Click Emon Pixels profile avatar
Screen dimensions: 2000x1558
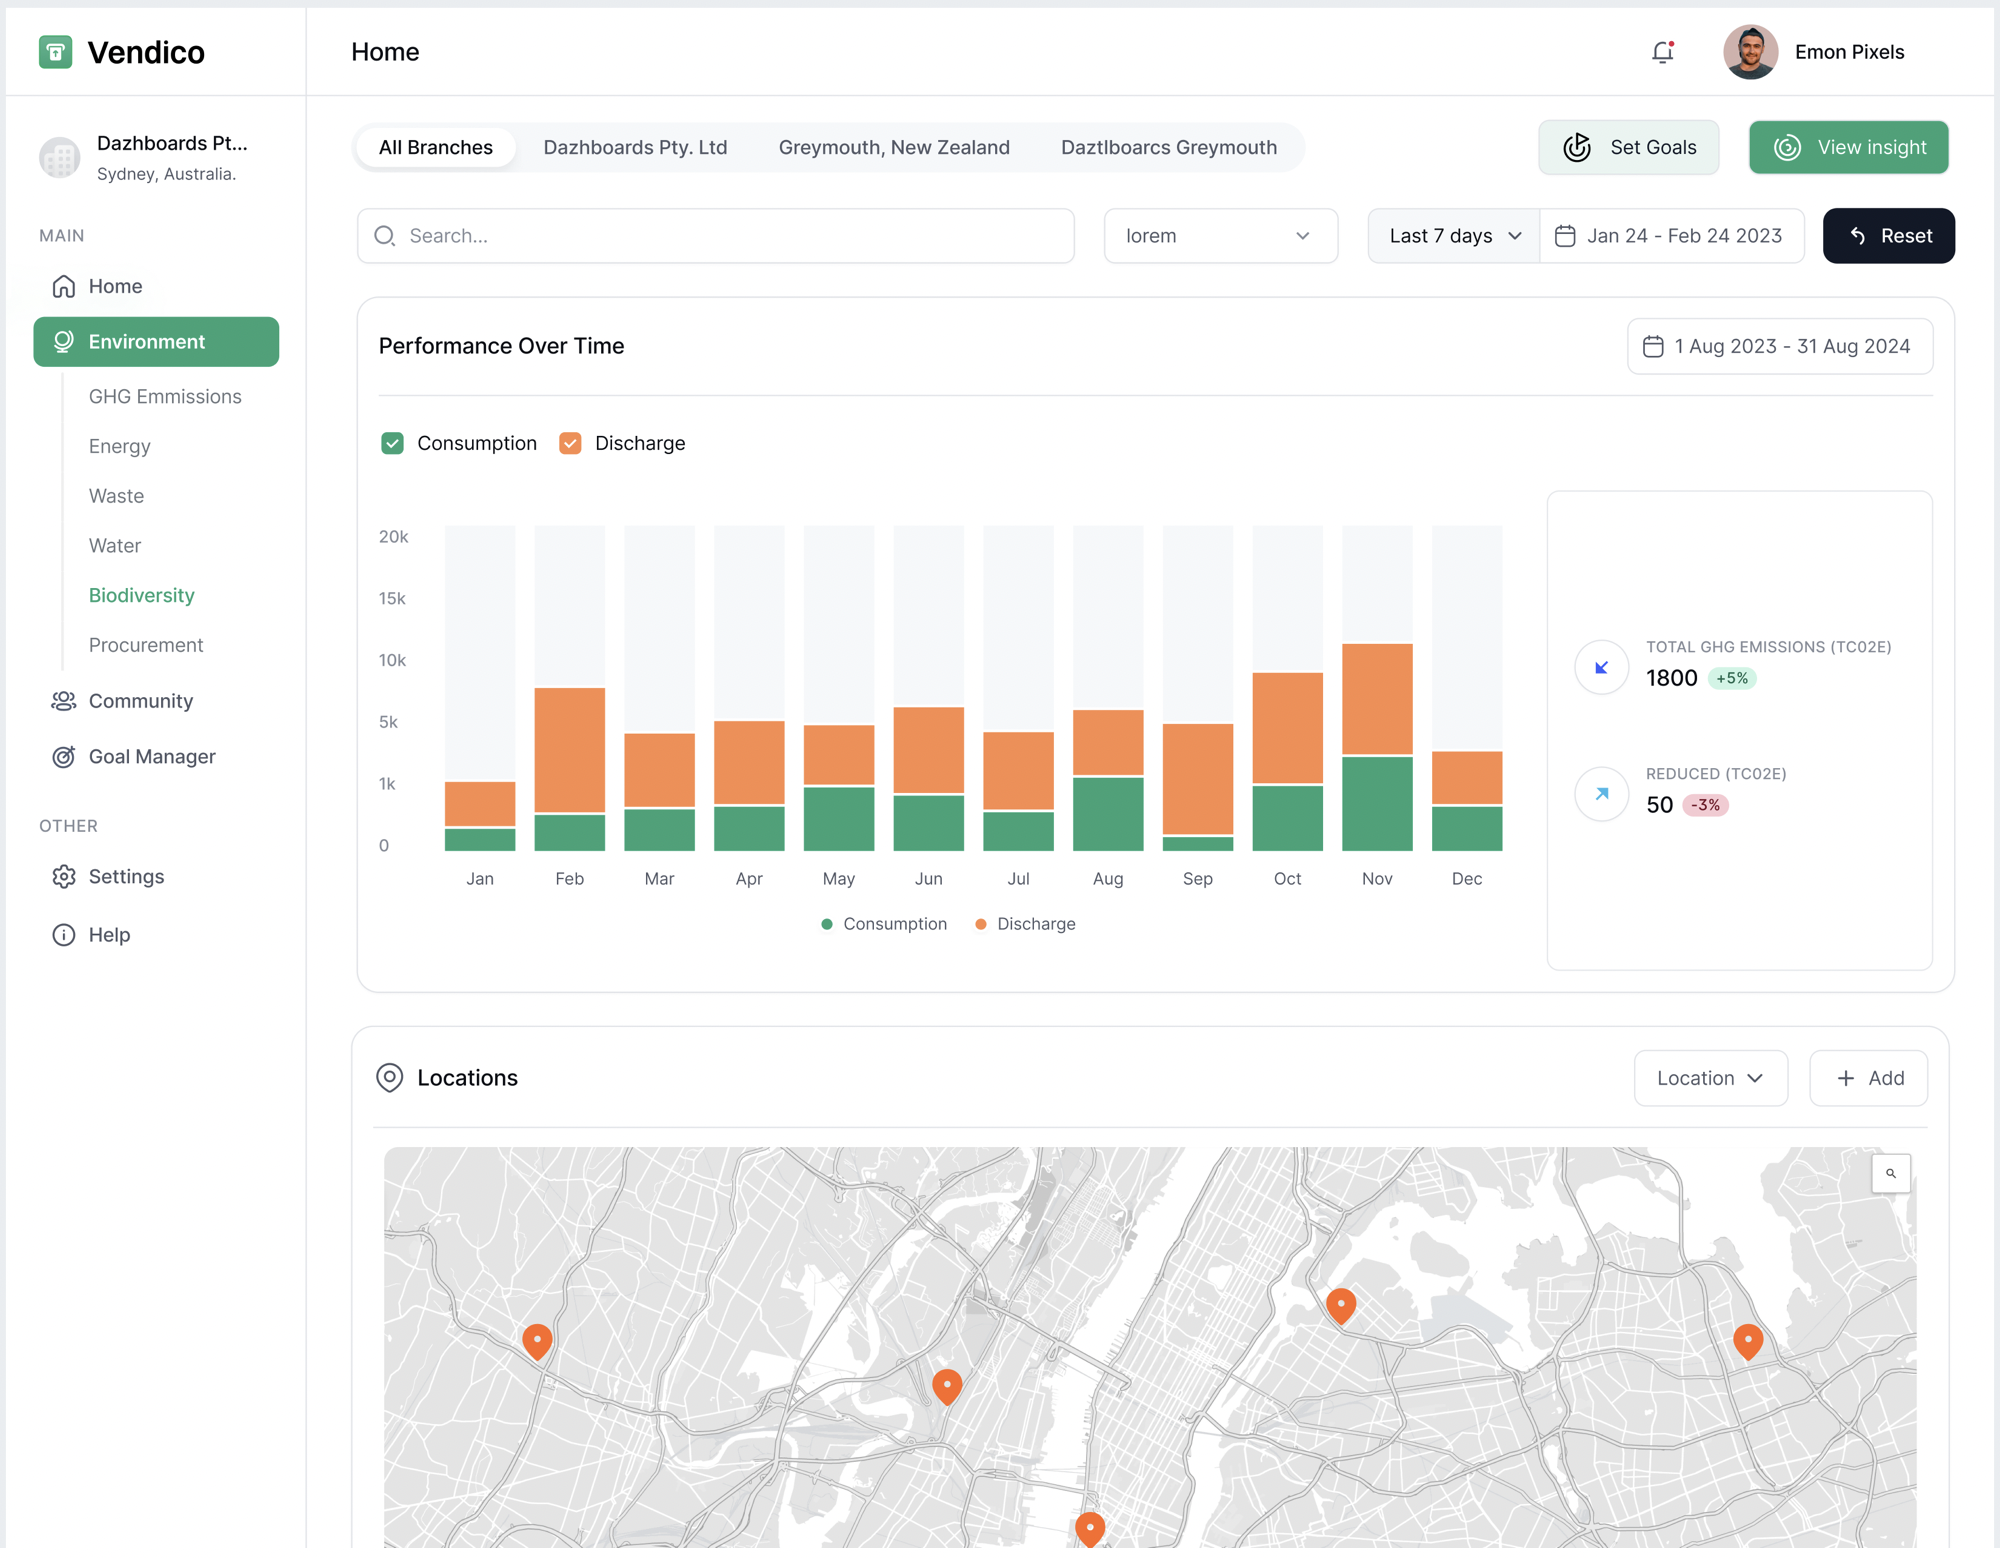click(1750, 52)
